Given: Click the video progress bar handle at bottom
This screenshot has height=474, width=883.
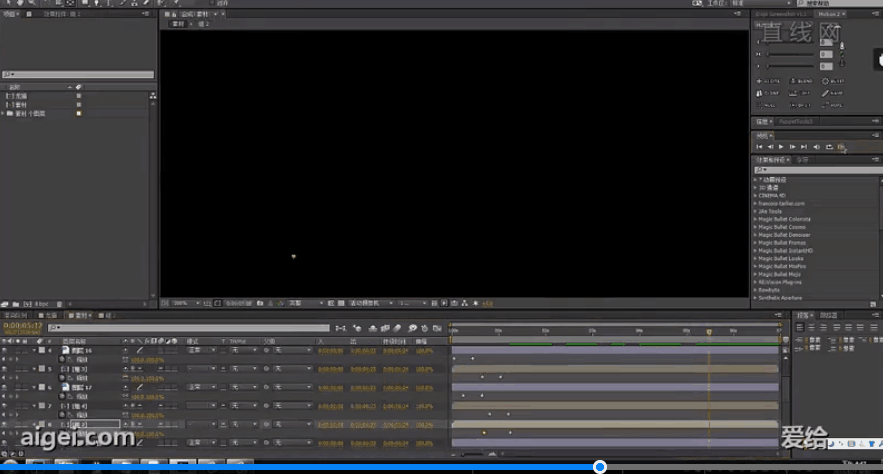Looking at the screenshot, I should (x=599, y=467).
